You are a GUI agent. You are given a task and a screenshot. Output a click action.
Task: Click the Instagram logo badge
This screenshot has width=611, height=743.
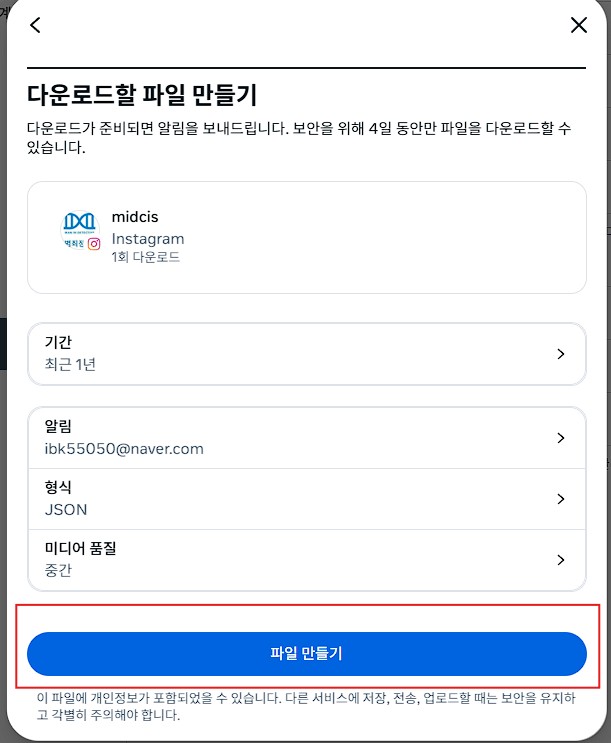point(94,244)
